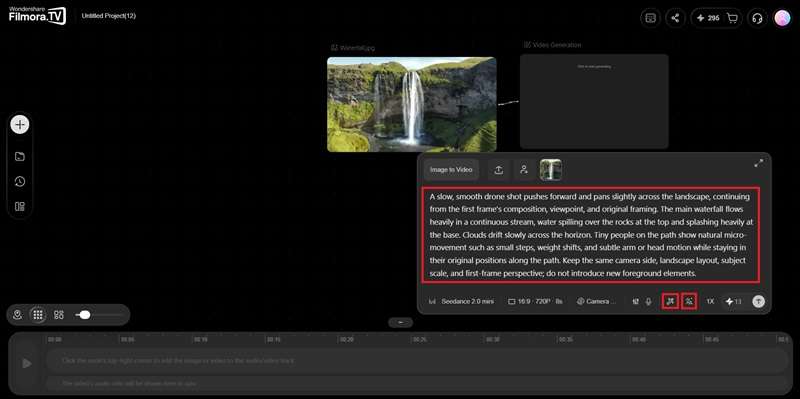The width and height of the screenshot is (800, 399).
Task: Select the waterfall image node thumbnail
Action: point(412,104)
